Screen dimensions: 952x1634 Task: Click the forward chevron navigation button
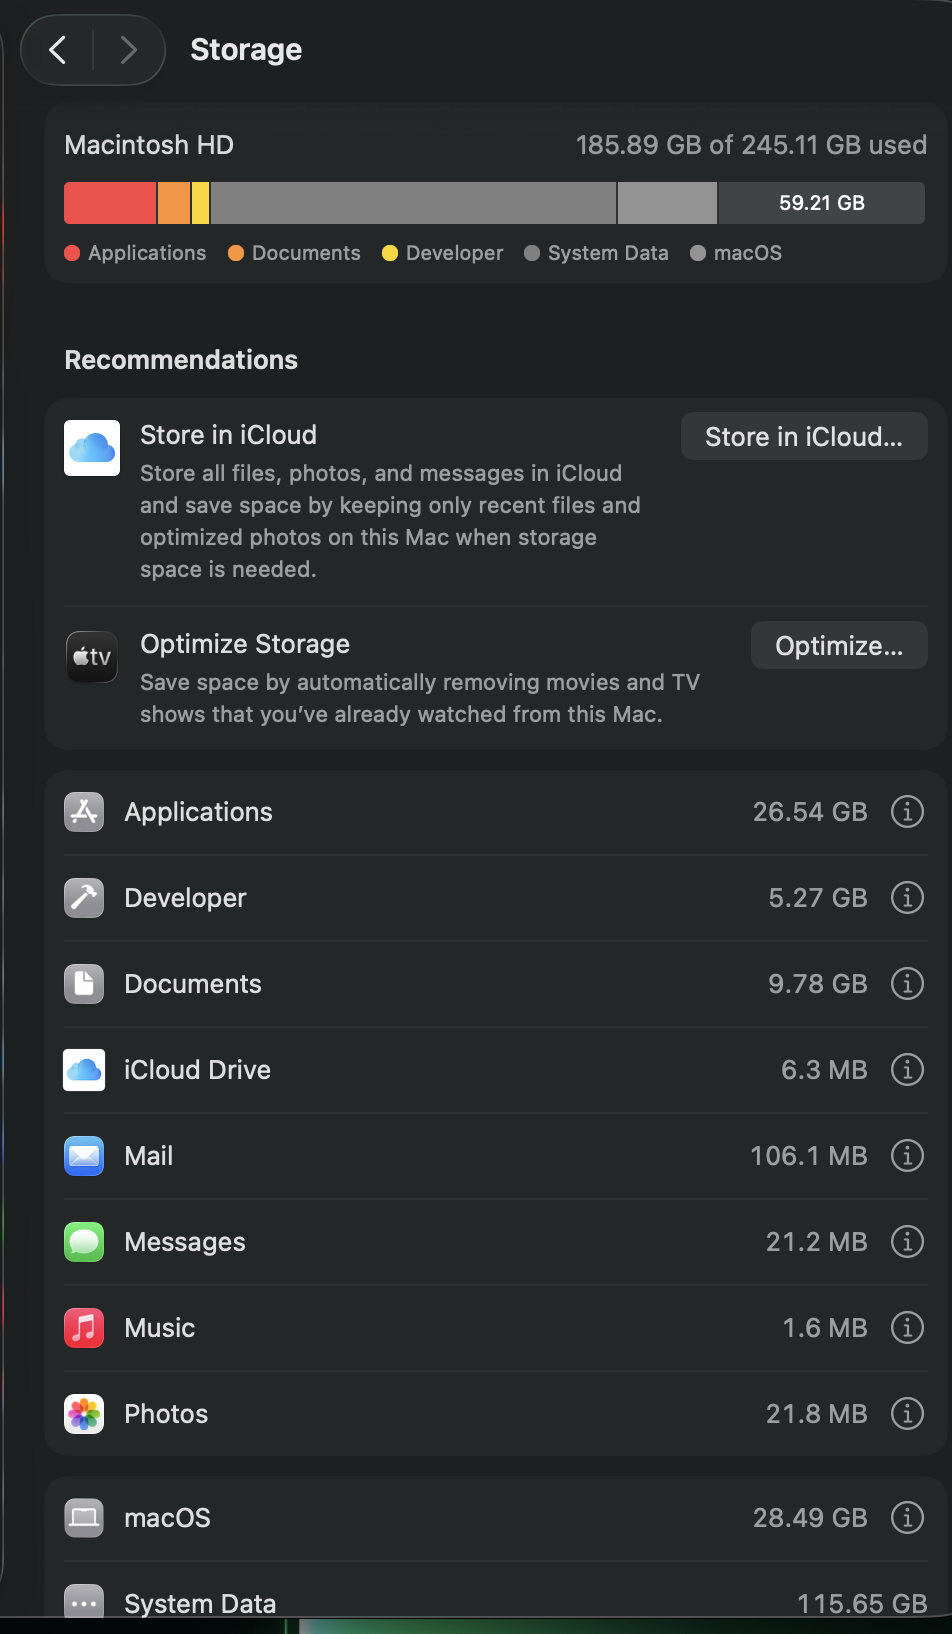tap(128, 50)
